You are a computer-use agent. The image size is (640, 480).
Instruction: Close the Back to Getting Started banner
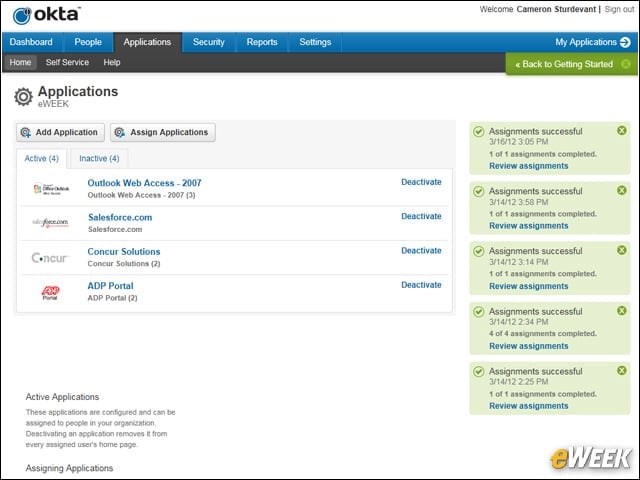626,64
